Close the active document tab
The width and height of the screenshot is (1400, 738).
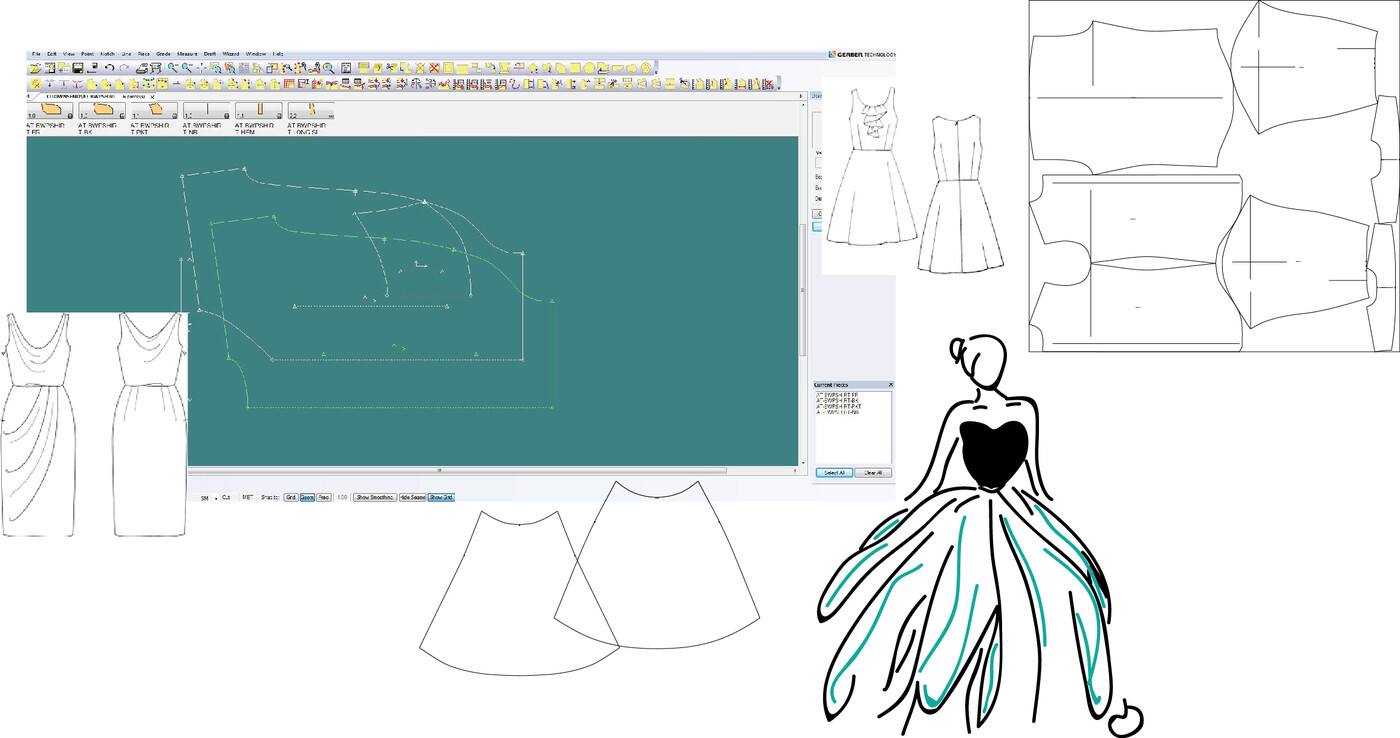(152, 96)
